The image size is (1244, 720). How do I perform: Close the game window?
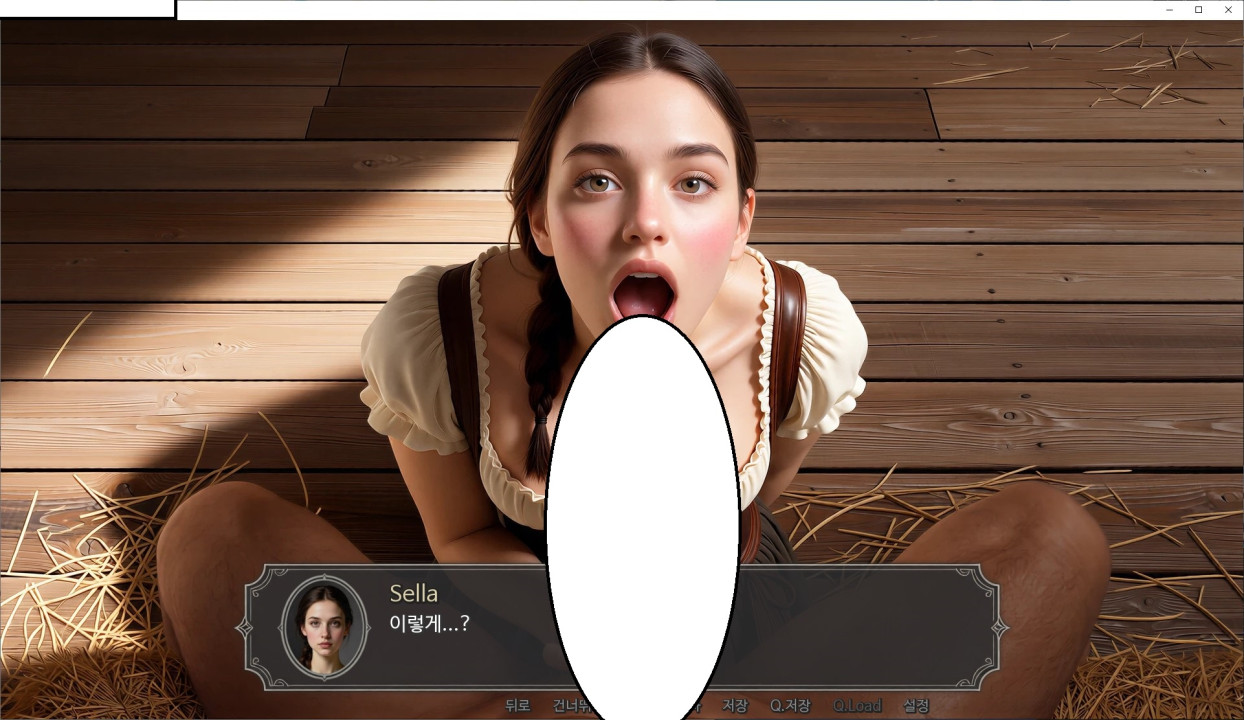point(1228,10)
